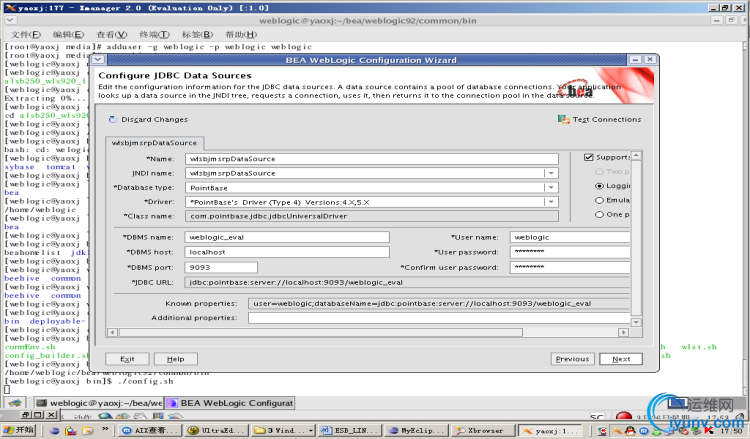Viewport: 750px width, 439px height.
Task: Open the Driver dropdown arrow
Action: point(551,202)
